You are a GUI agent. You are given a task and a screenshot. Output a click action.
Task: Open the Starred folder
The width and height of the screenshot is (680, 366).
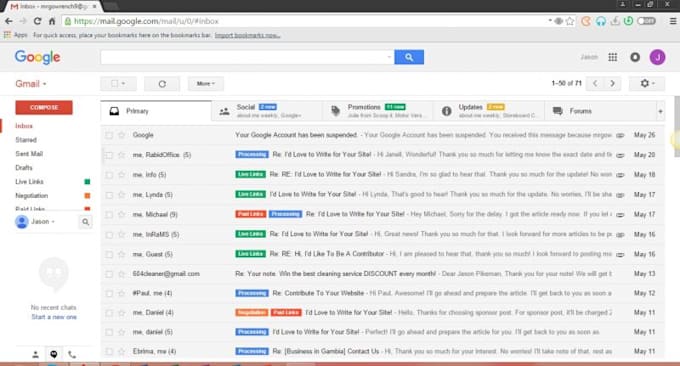tap(26, 140)
